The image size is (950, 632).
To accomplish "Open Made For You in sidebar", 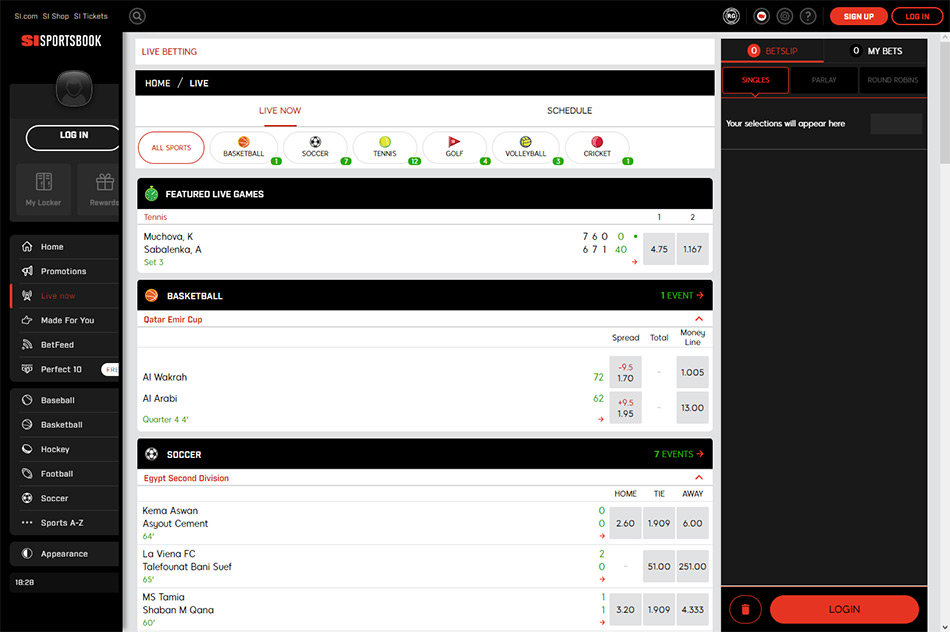I will tap(65, 320).
